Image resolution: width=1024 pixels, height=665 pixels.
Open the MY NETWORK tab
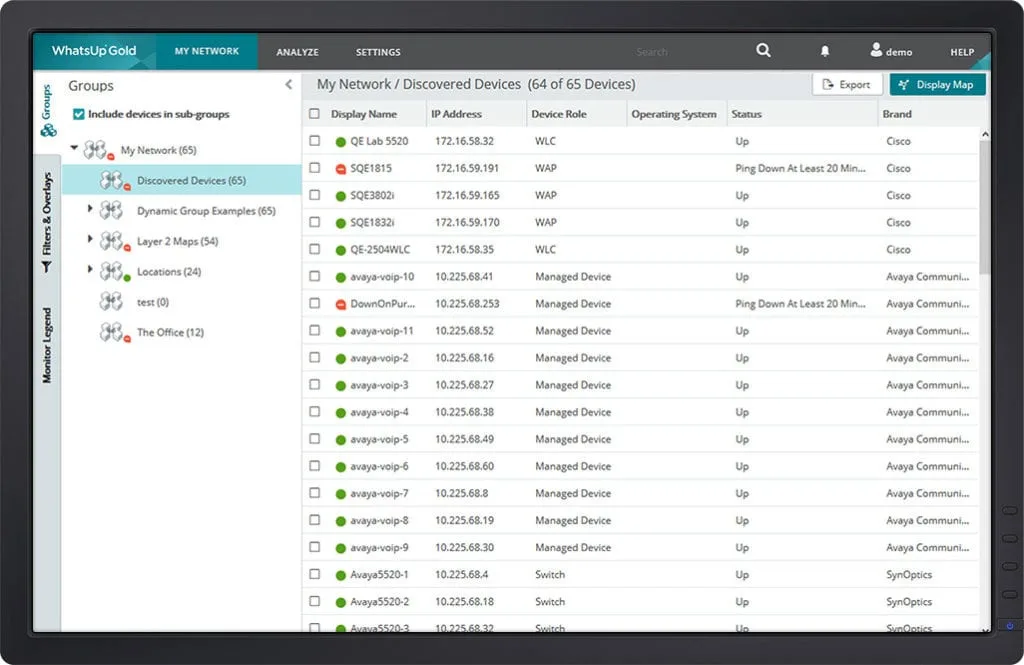point(206,51)
